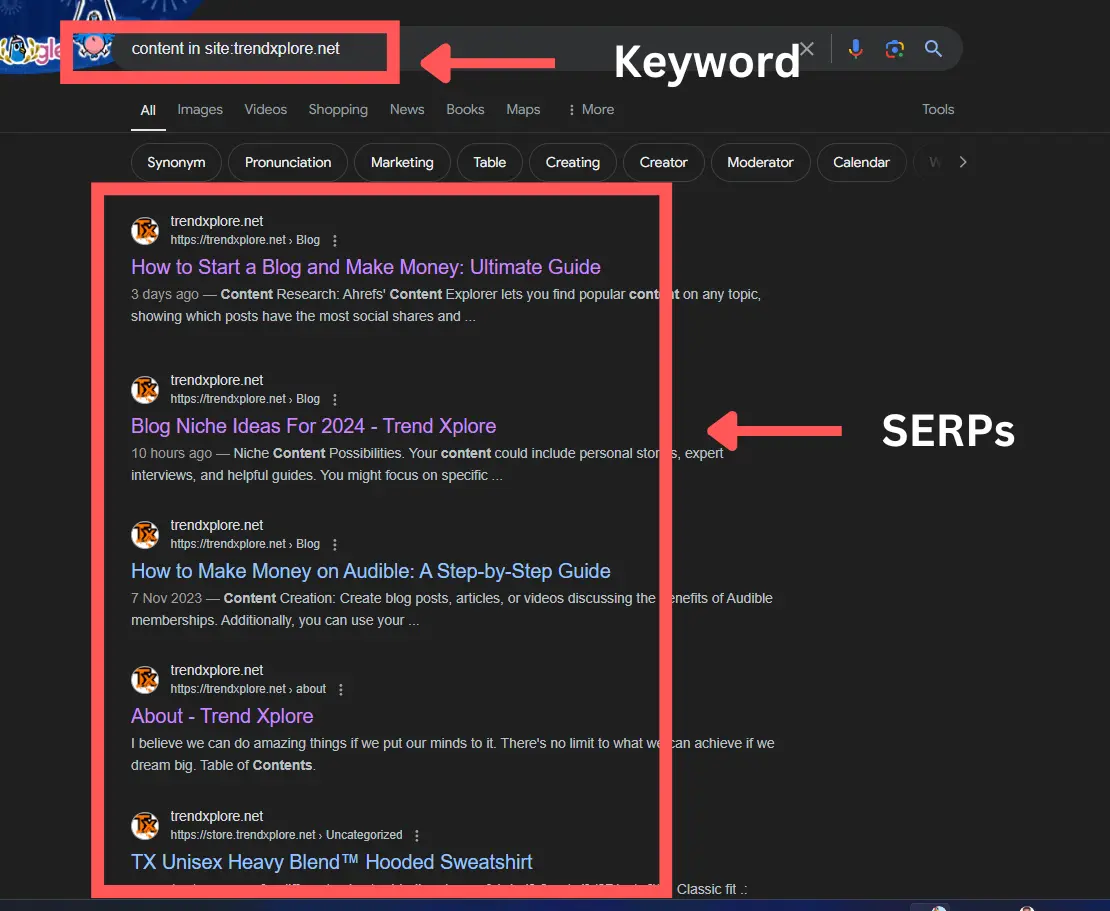Toggle the Synonym search filter chip
This screenshot has width=1110, height=911.
175,162
